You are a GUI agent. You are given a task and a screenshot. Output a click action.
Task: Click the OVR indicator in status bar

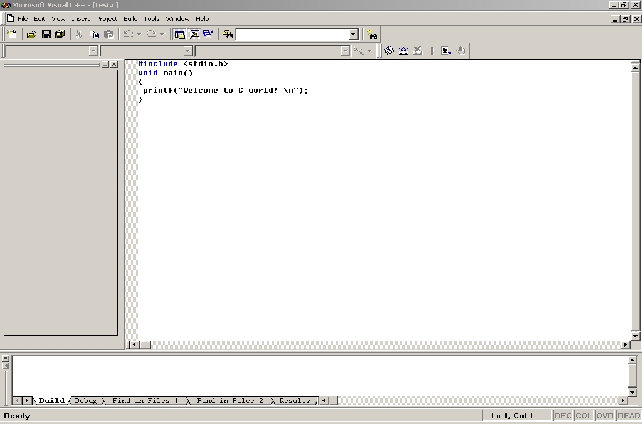(x=604, y=416)
